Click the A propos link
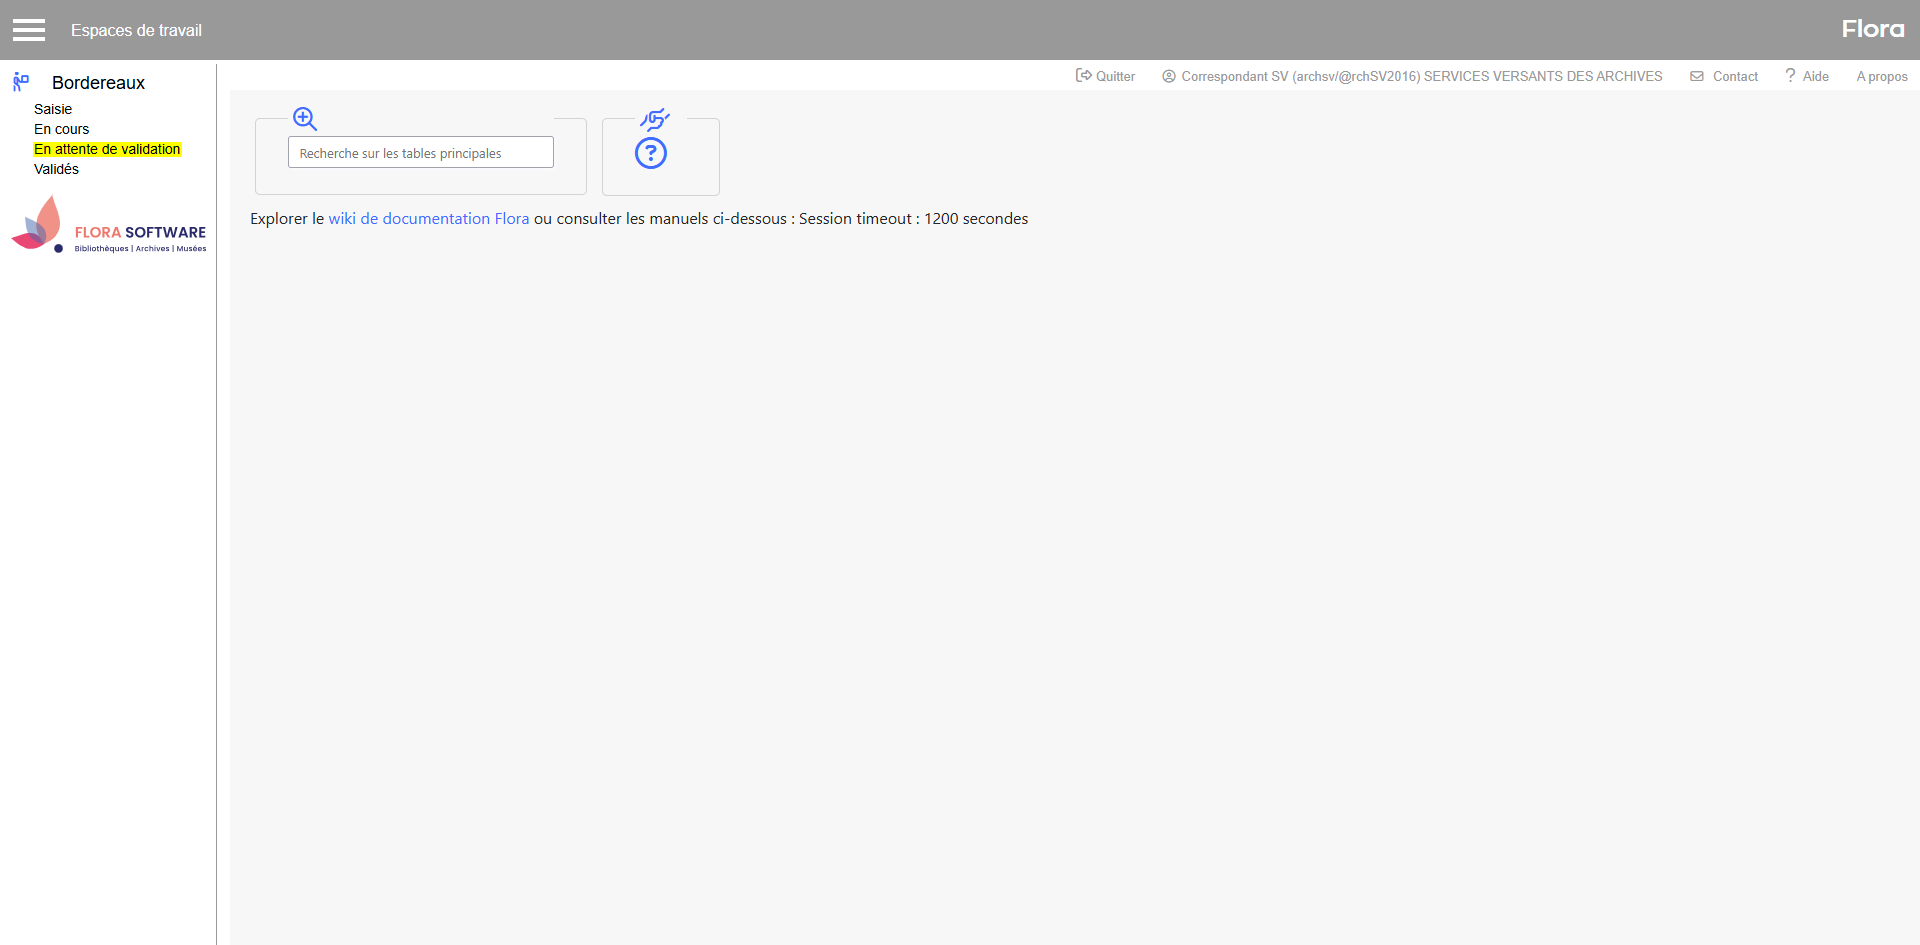1920x945 pixels. 1881,77
